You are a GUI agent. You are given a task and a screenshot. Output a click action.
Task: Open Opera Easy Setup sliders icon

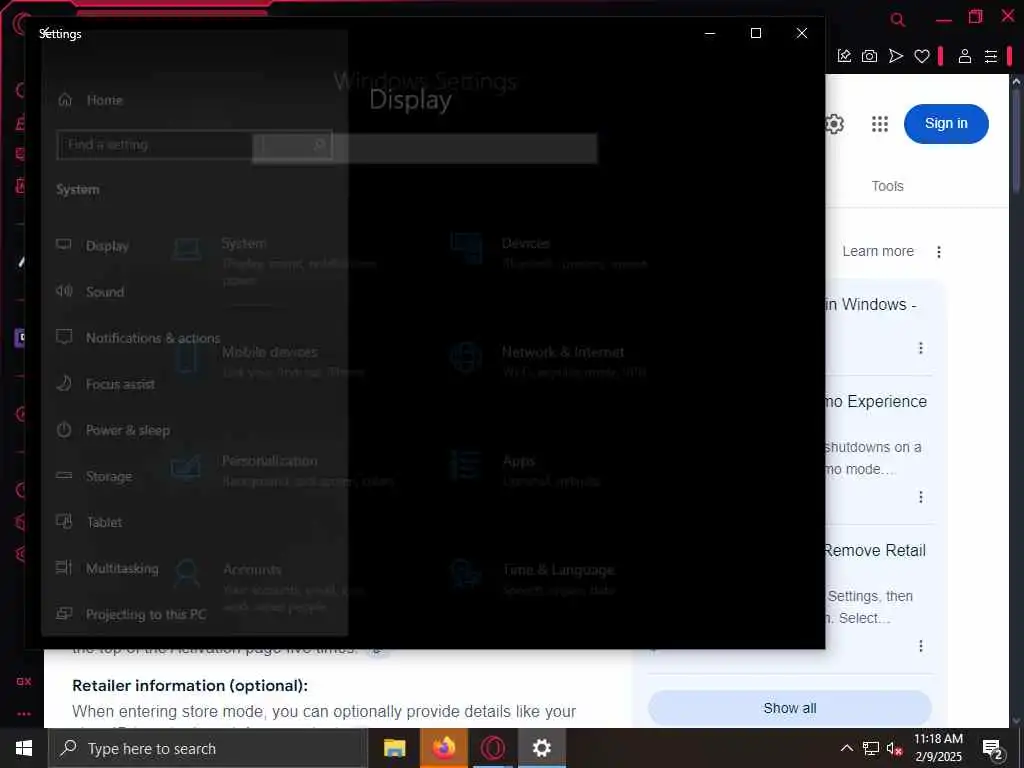click(x=991, y=56)
